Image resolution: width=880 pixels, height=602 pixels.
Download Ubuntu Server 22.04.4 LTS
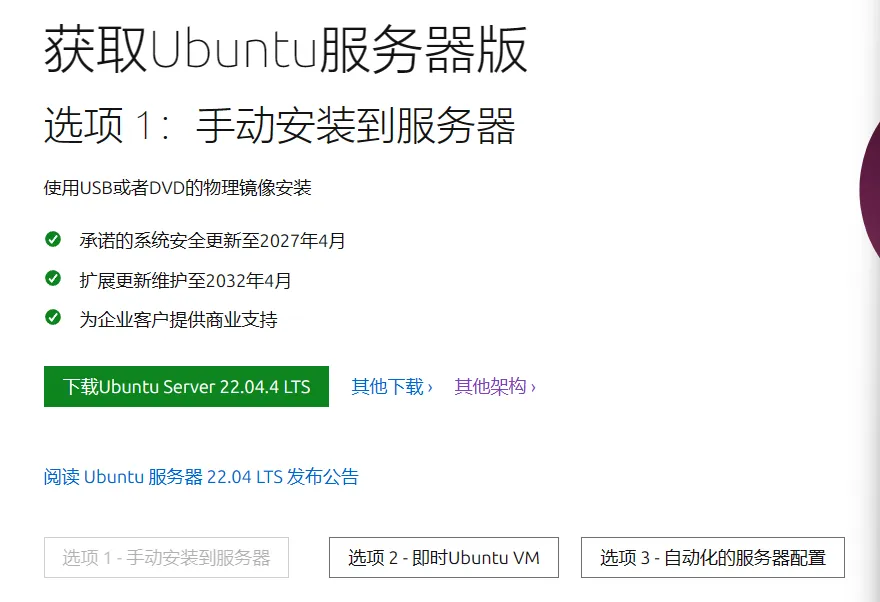(x=186, y=387)
